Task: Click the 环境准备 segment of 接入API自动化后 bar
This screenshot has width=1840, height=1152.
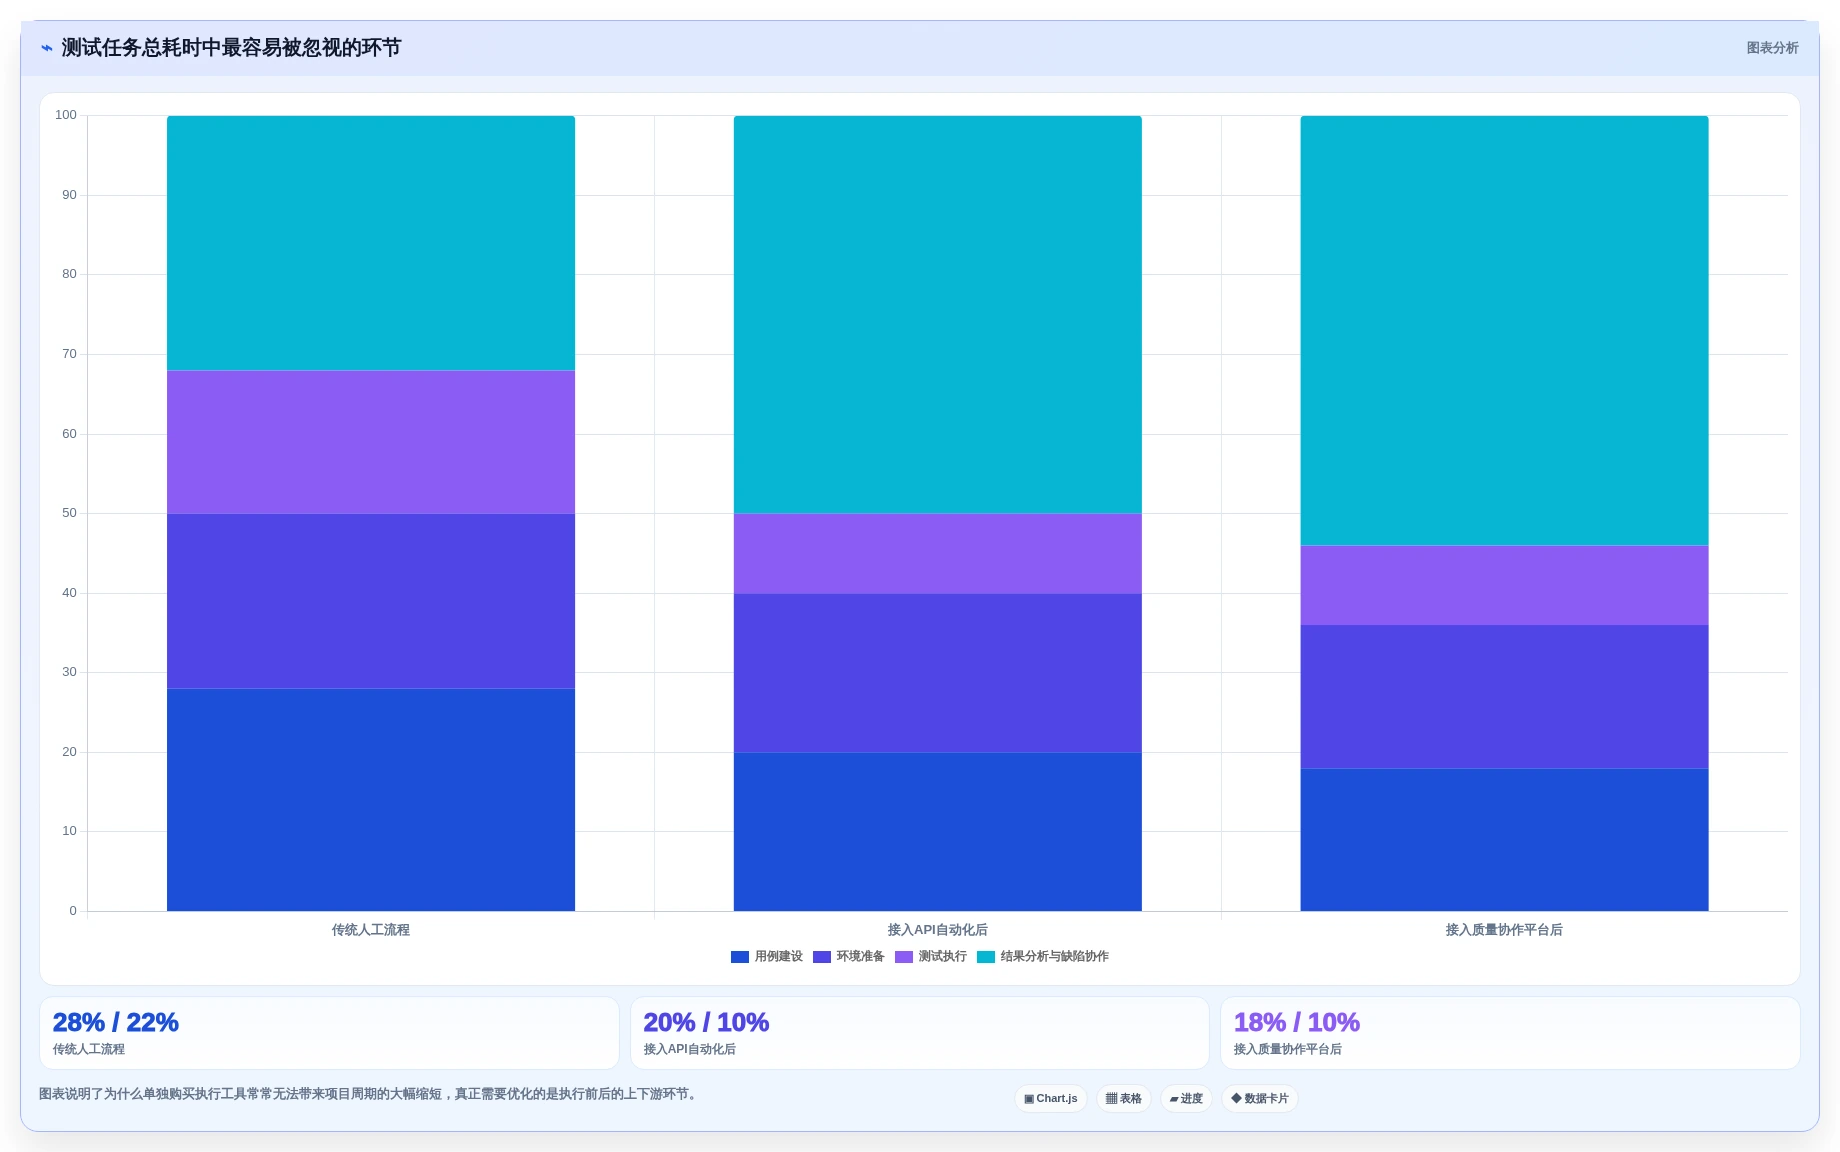Action: [938, 673]
